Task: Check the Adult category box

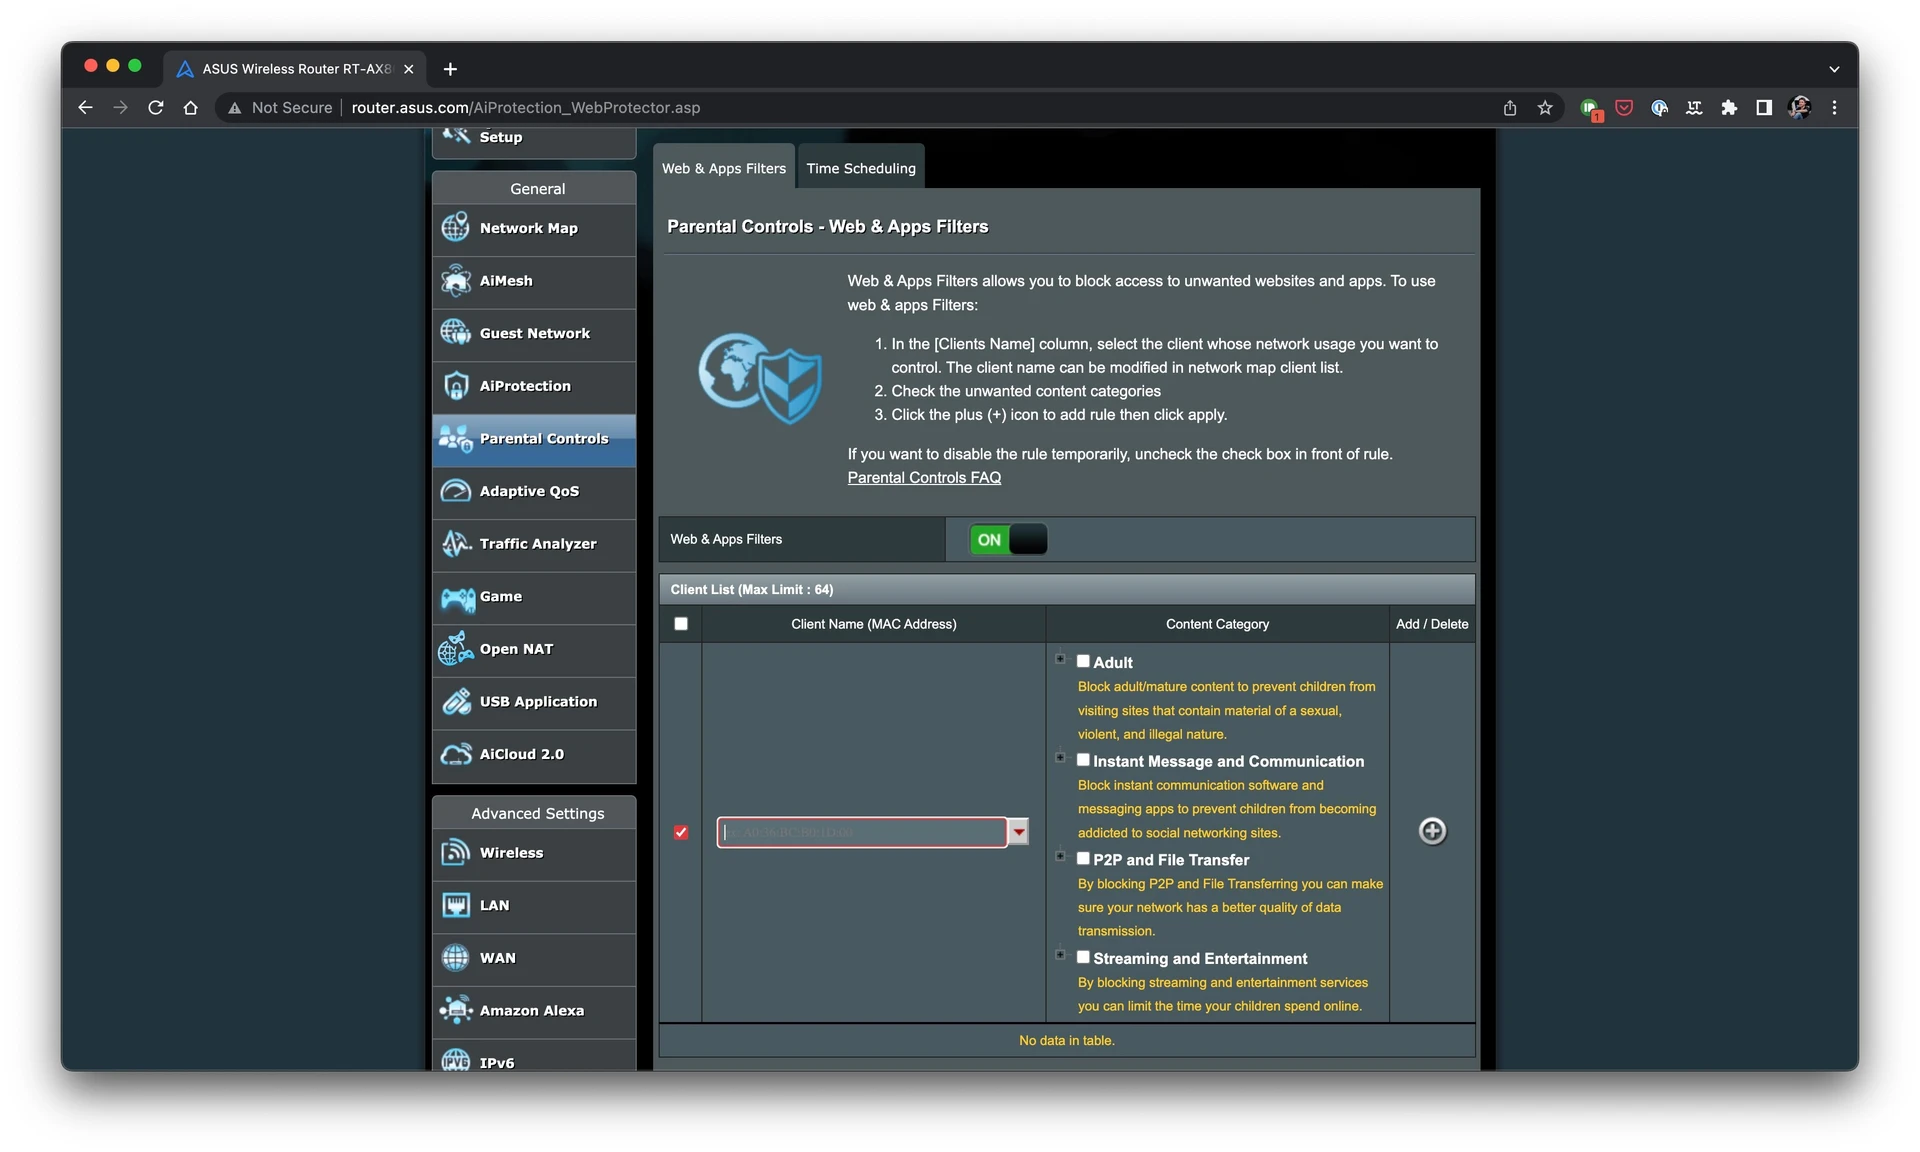Action: pyautogui.click(x=1083, y=661)
